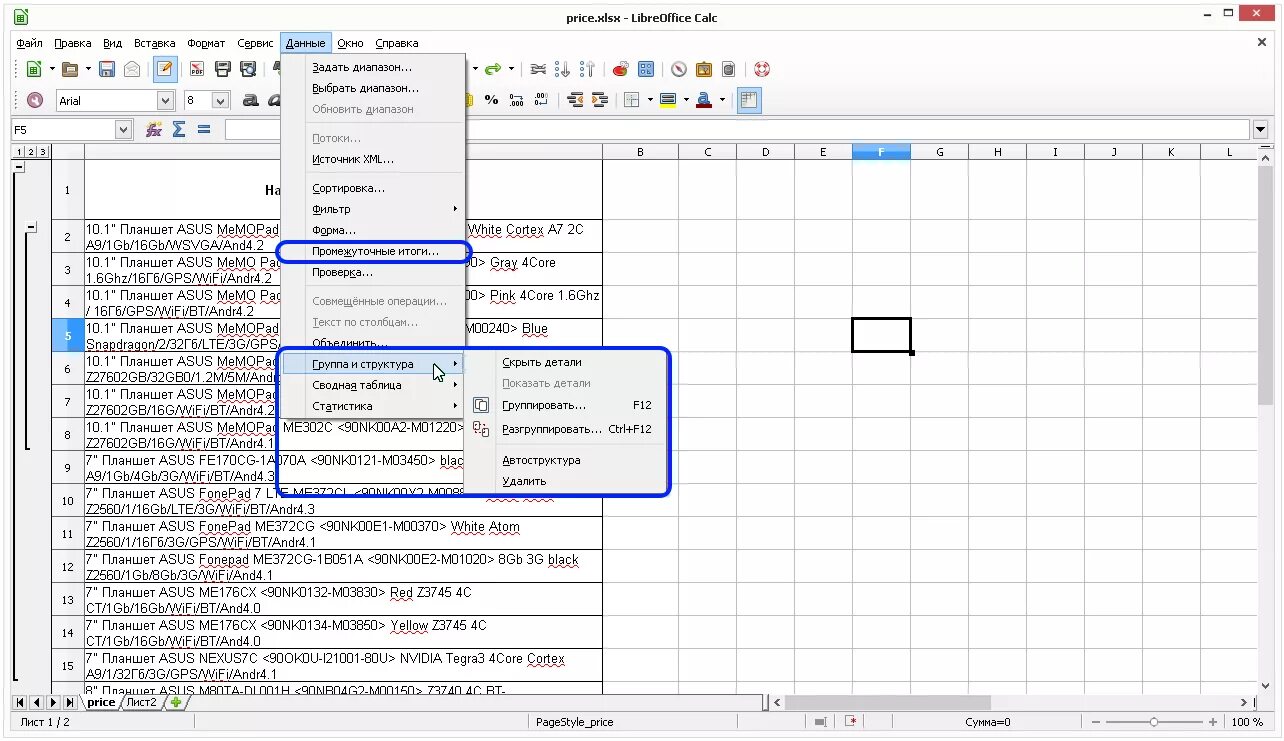Click the green Redo arrow icon
Image resolution: width=1284 pixels, height=741 pixels.
(492, 69)
